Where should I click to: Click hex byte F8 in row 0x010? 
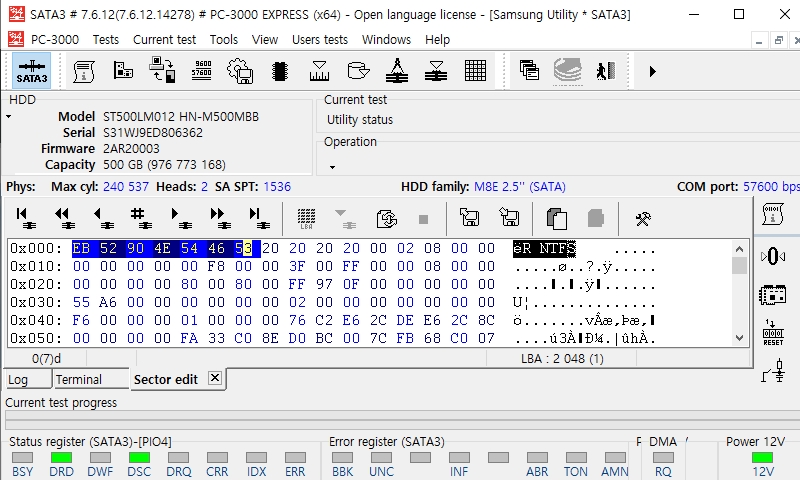coord(216,266)
